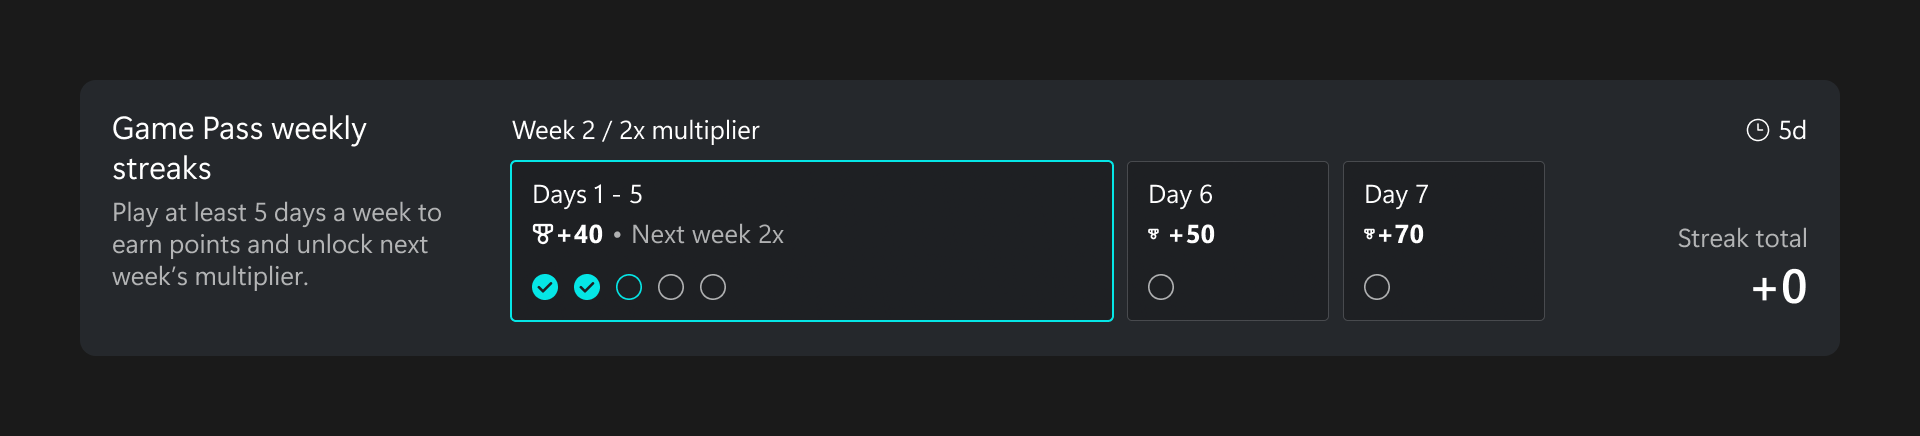Image resolution: width=1920 pixels, height=436 pixels.
Task: Click the Streak total label
Action: (x=1741, y=238)
